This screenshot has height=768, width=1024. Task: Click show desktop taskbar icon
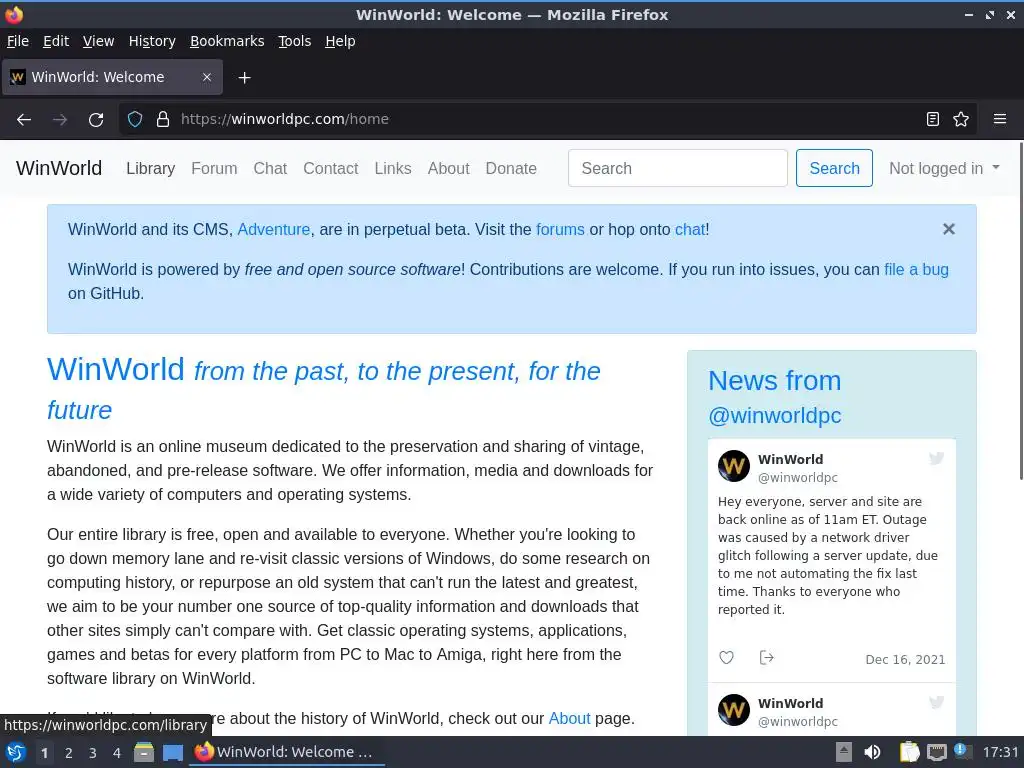point(172,752)
